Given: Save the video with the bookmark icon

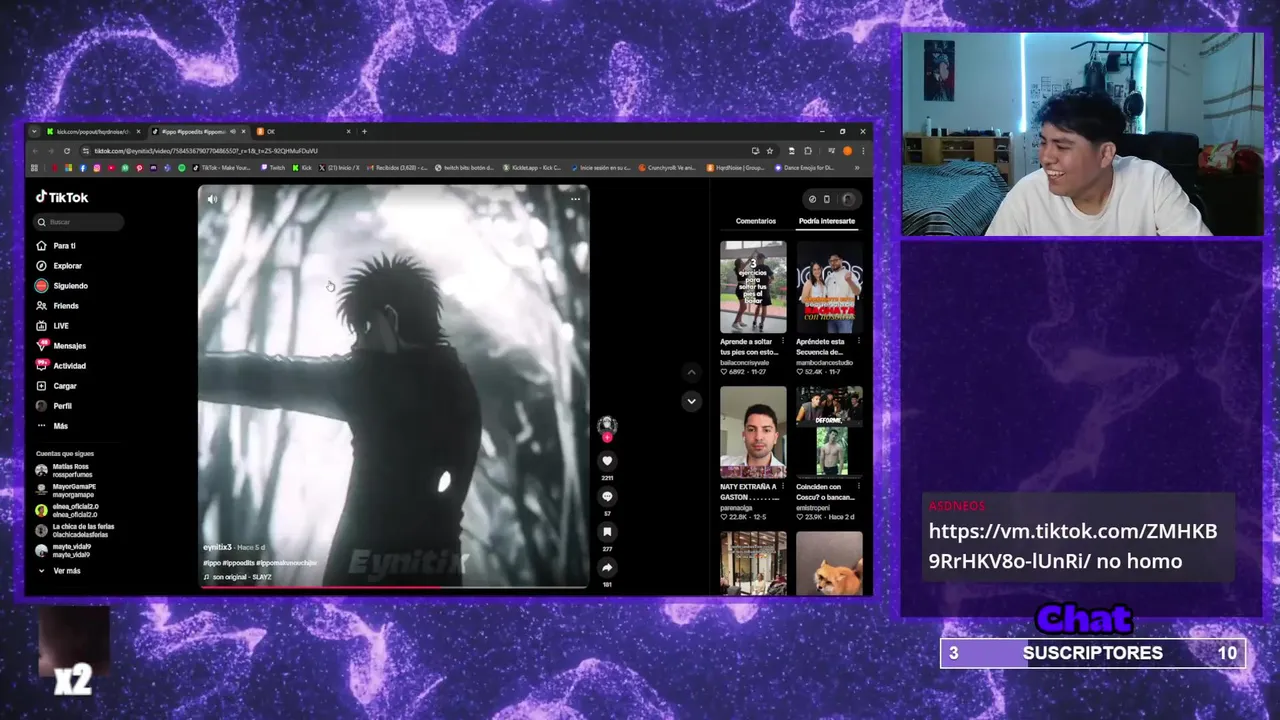Looking at the screenshot, I should pos(607,532).
